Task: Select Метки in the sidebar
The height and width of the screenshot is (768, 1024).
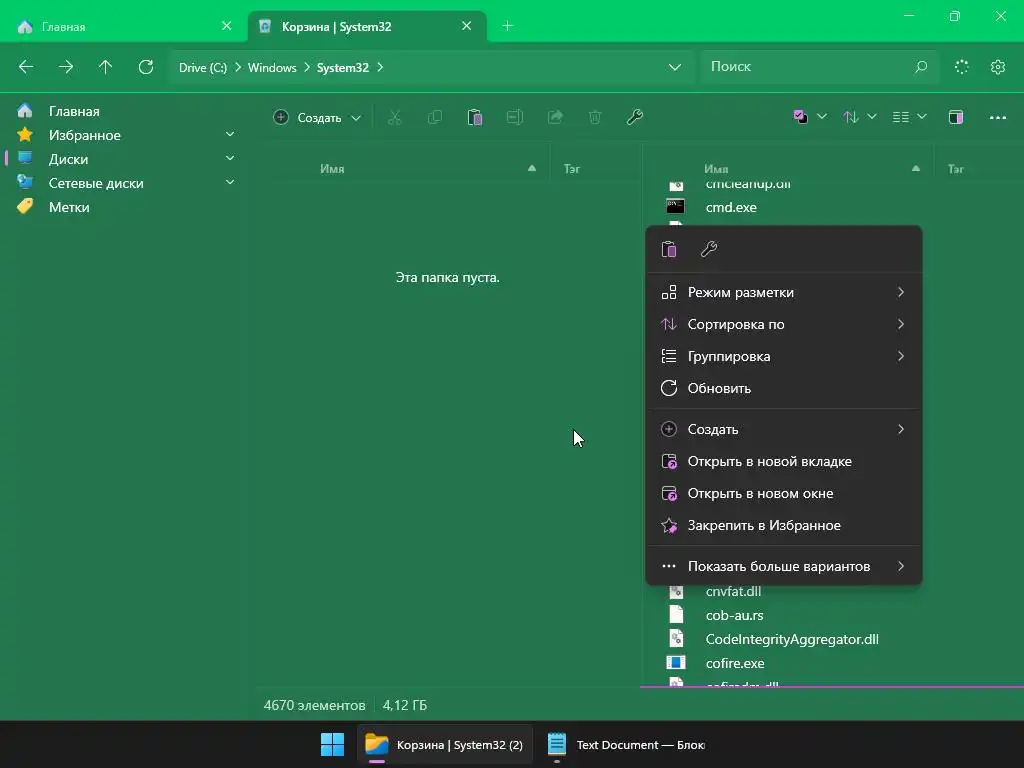Action: click(124, 207)
